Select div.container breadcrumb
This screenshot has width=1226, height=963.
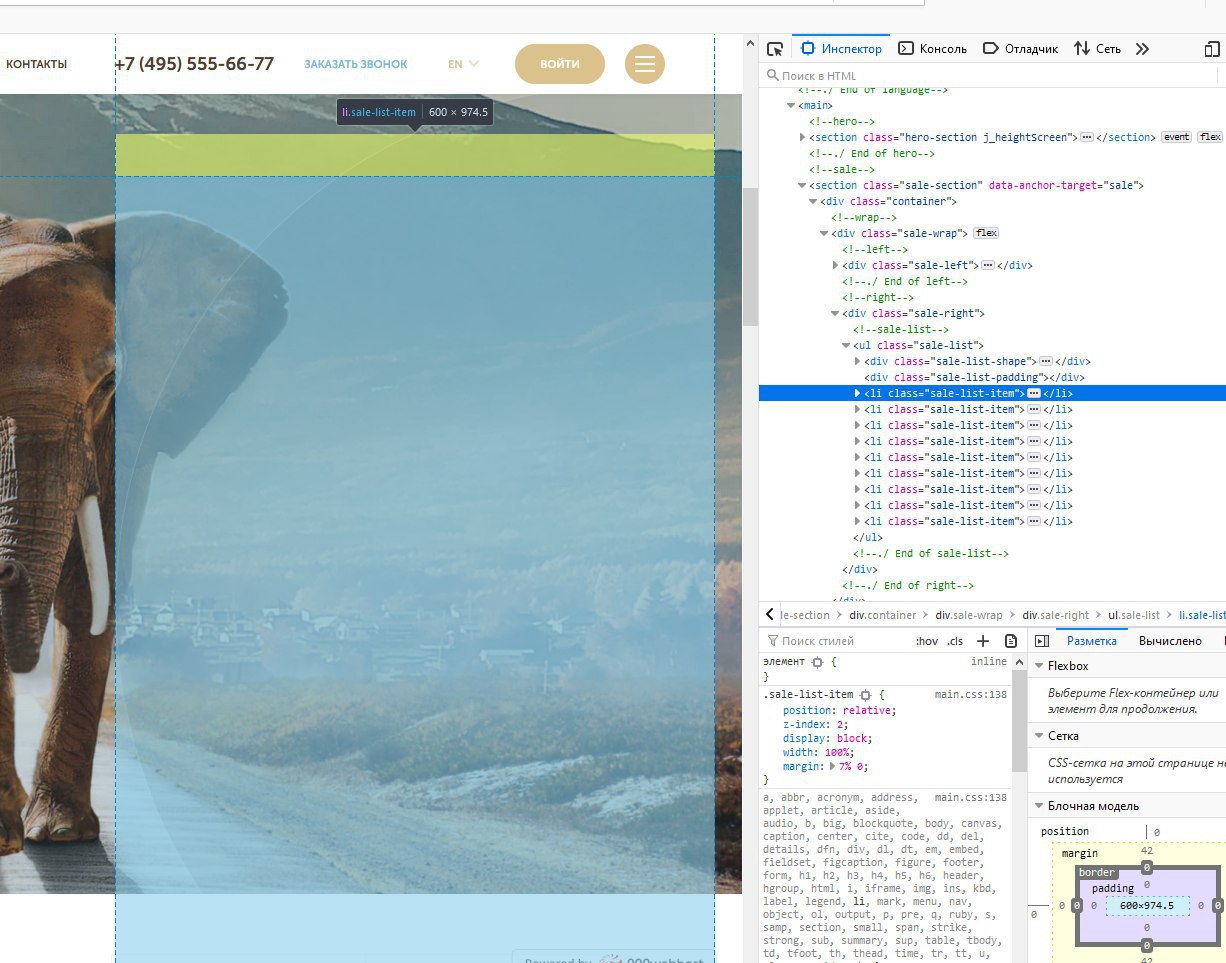coord(883,615)
